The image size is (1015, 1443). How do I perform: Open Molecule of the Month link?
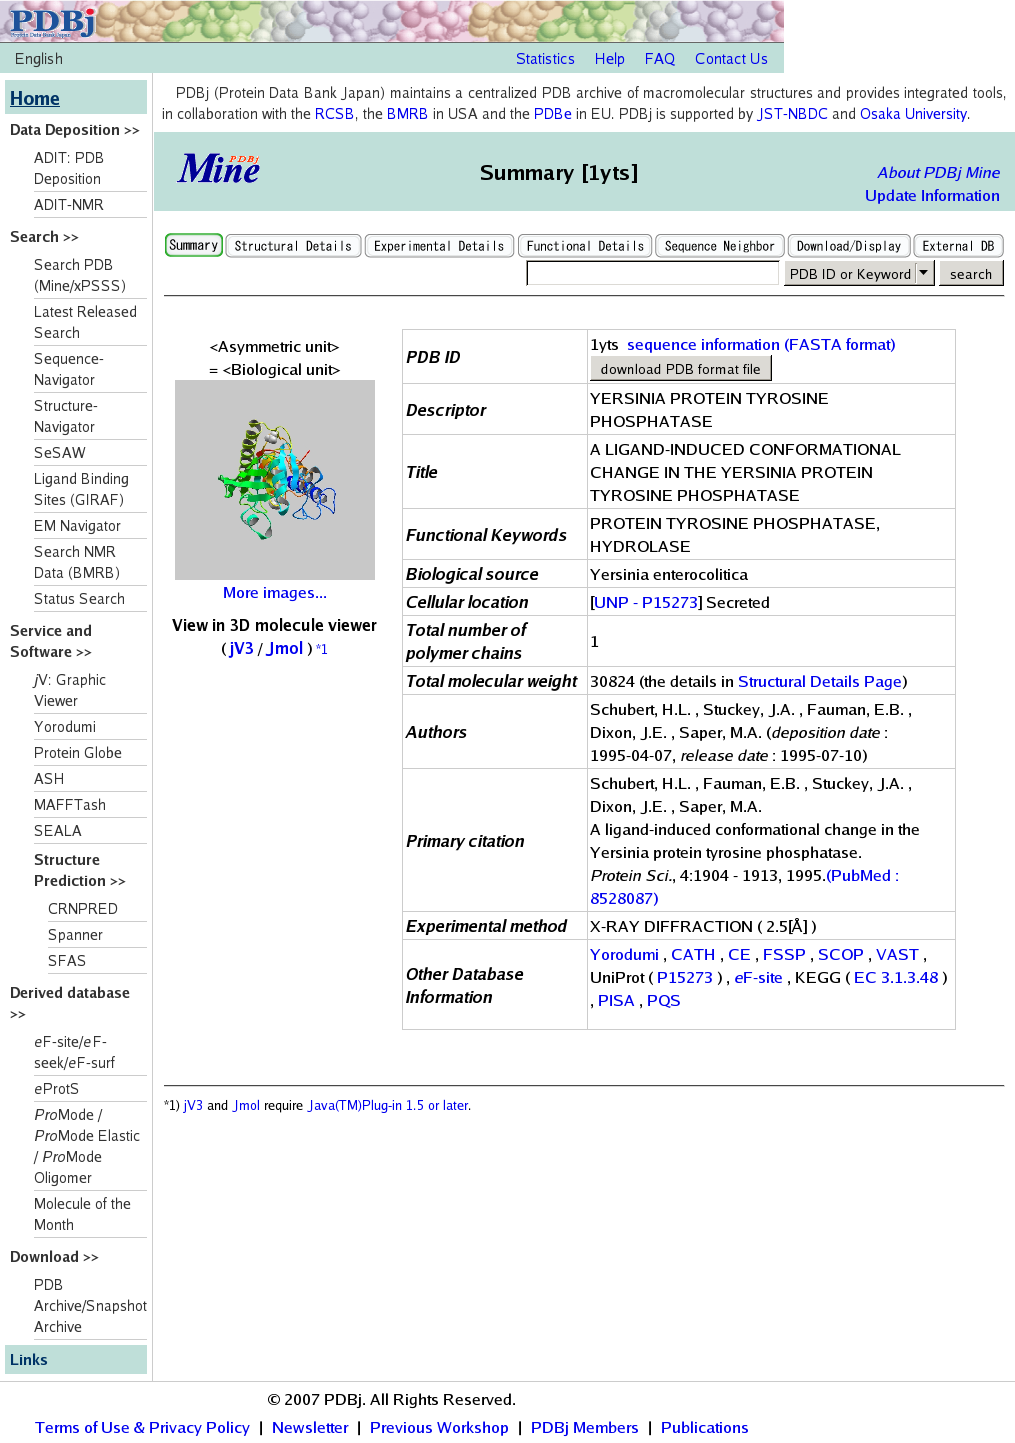pos(82,1214)
